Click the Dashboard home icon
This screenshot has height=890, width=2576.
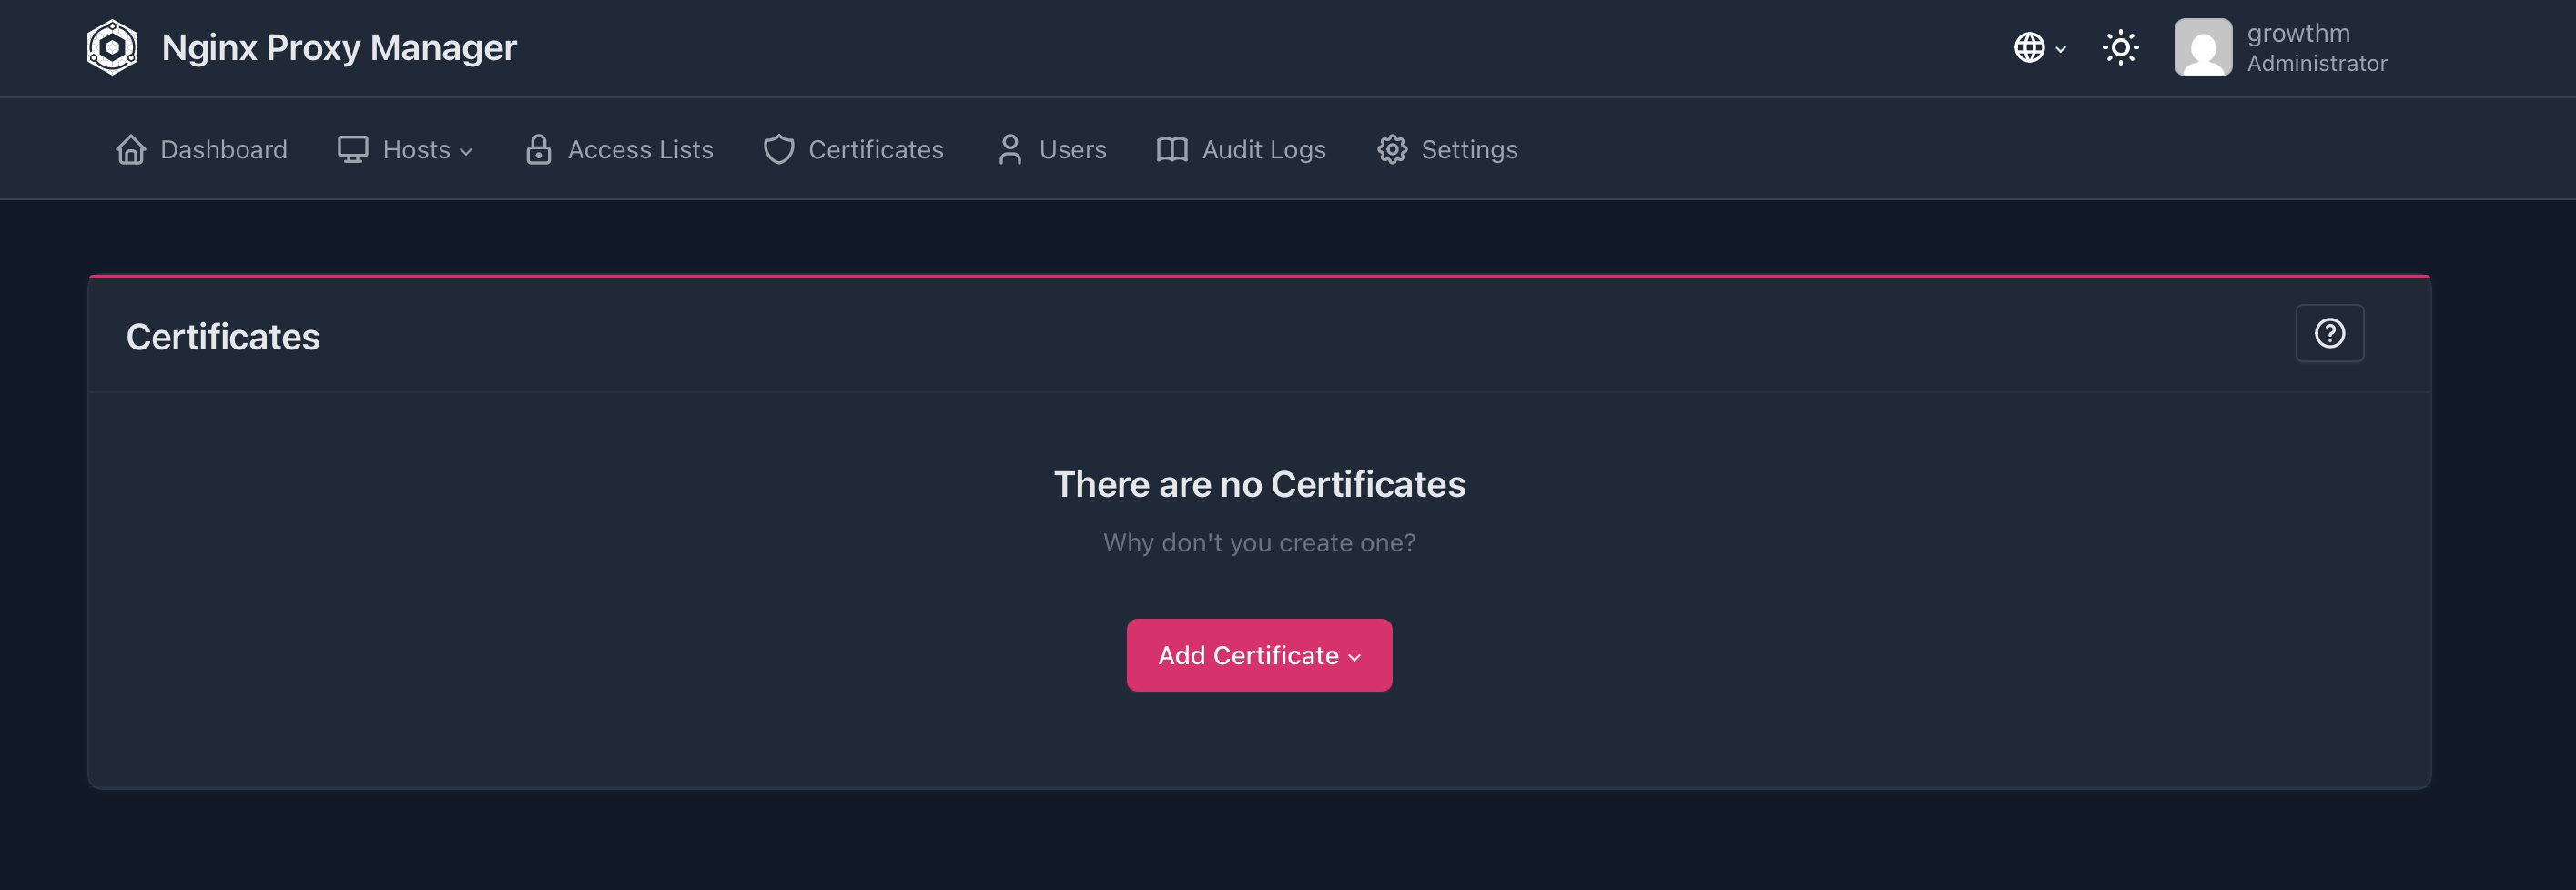[x=131, y=149]
